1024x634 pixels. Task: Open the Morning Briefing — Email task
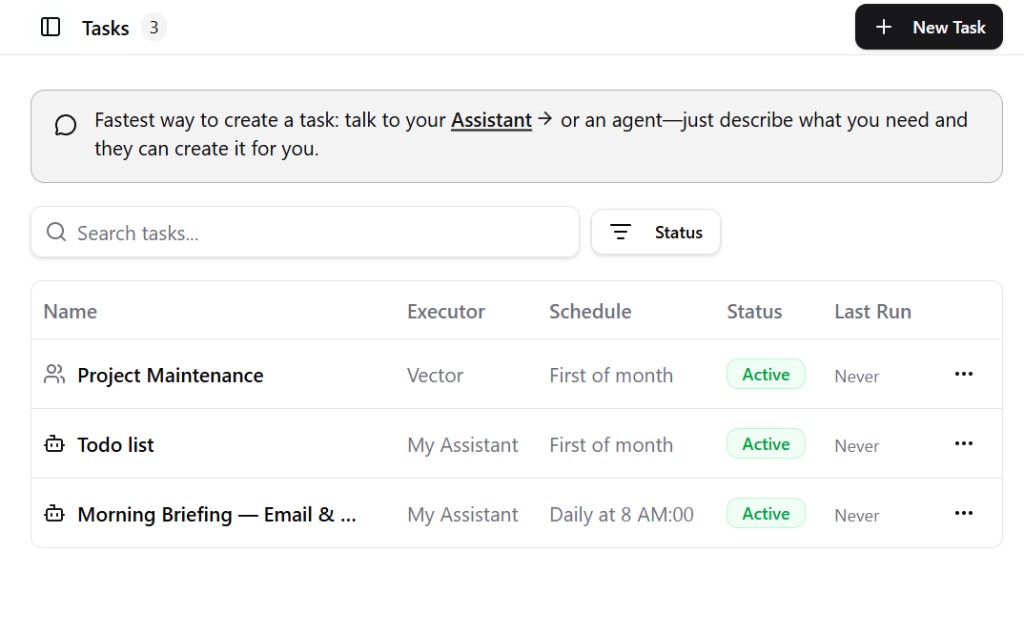tap(216, 515)
